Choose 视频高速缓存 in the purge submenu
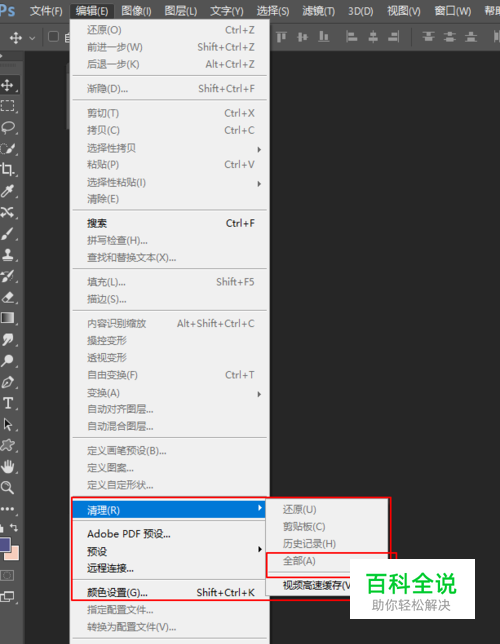The height and width of the screenshot is (644, 500). point(309,585)
